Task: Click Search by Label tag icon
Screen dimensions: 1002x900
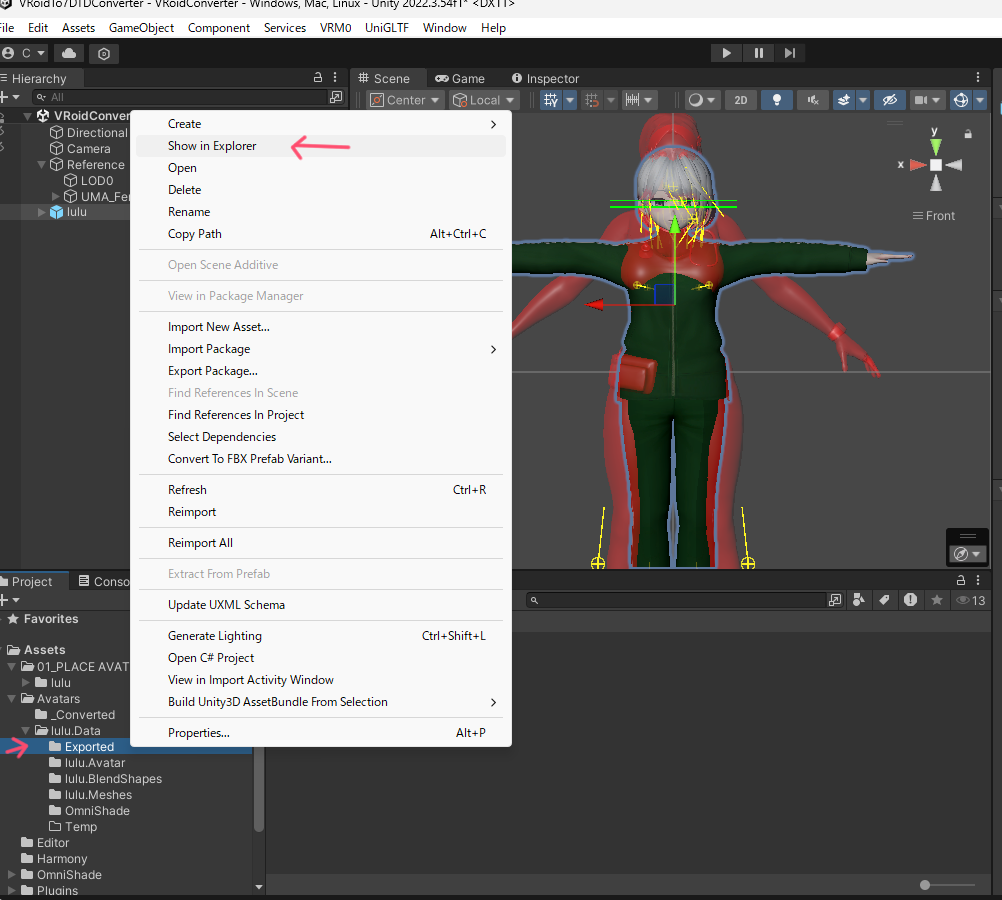Action: click(x=884, y=600)
